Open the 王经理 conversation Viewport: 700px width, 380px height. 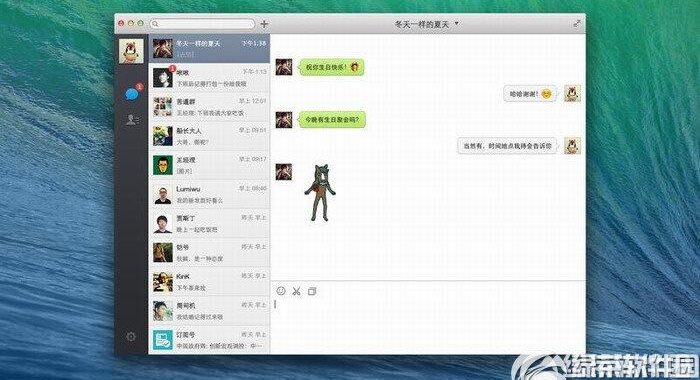click(x=209, y=165)
